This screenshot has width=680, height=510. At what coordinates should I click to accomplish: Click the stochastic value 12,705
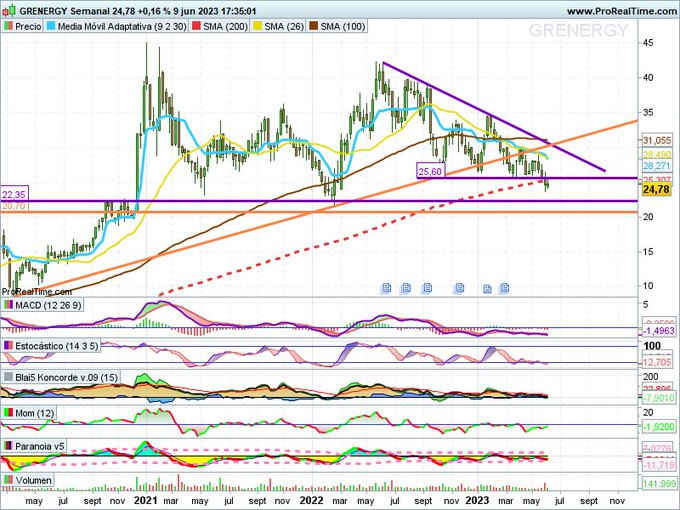657,362
